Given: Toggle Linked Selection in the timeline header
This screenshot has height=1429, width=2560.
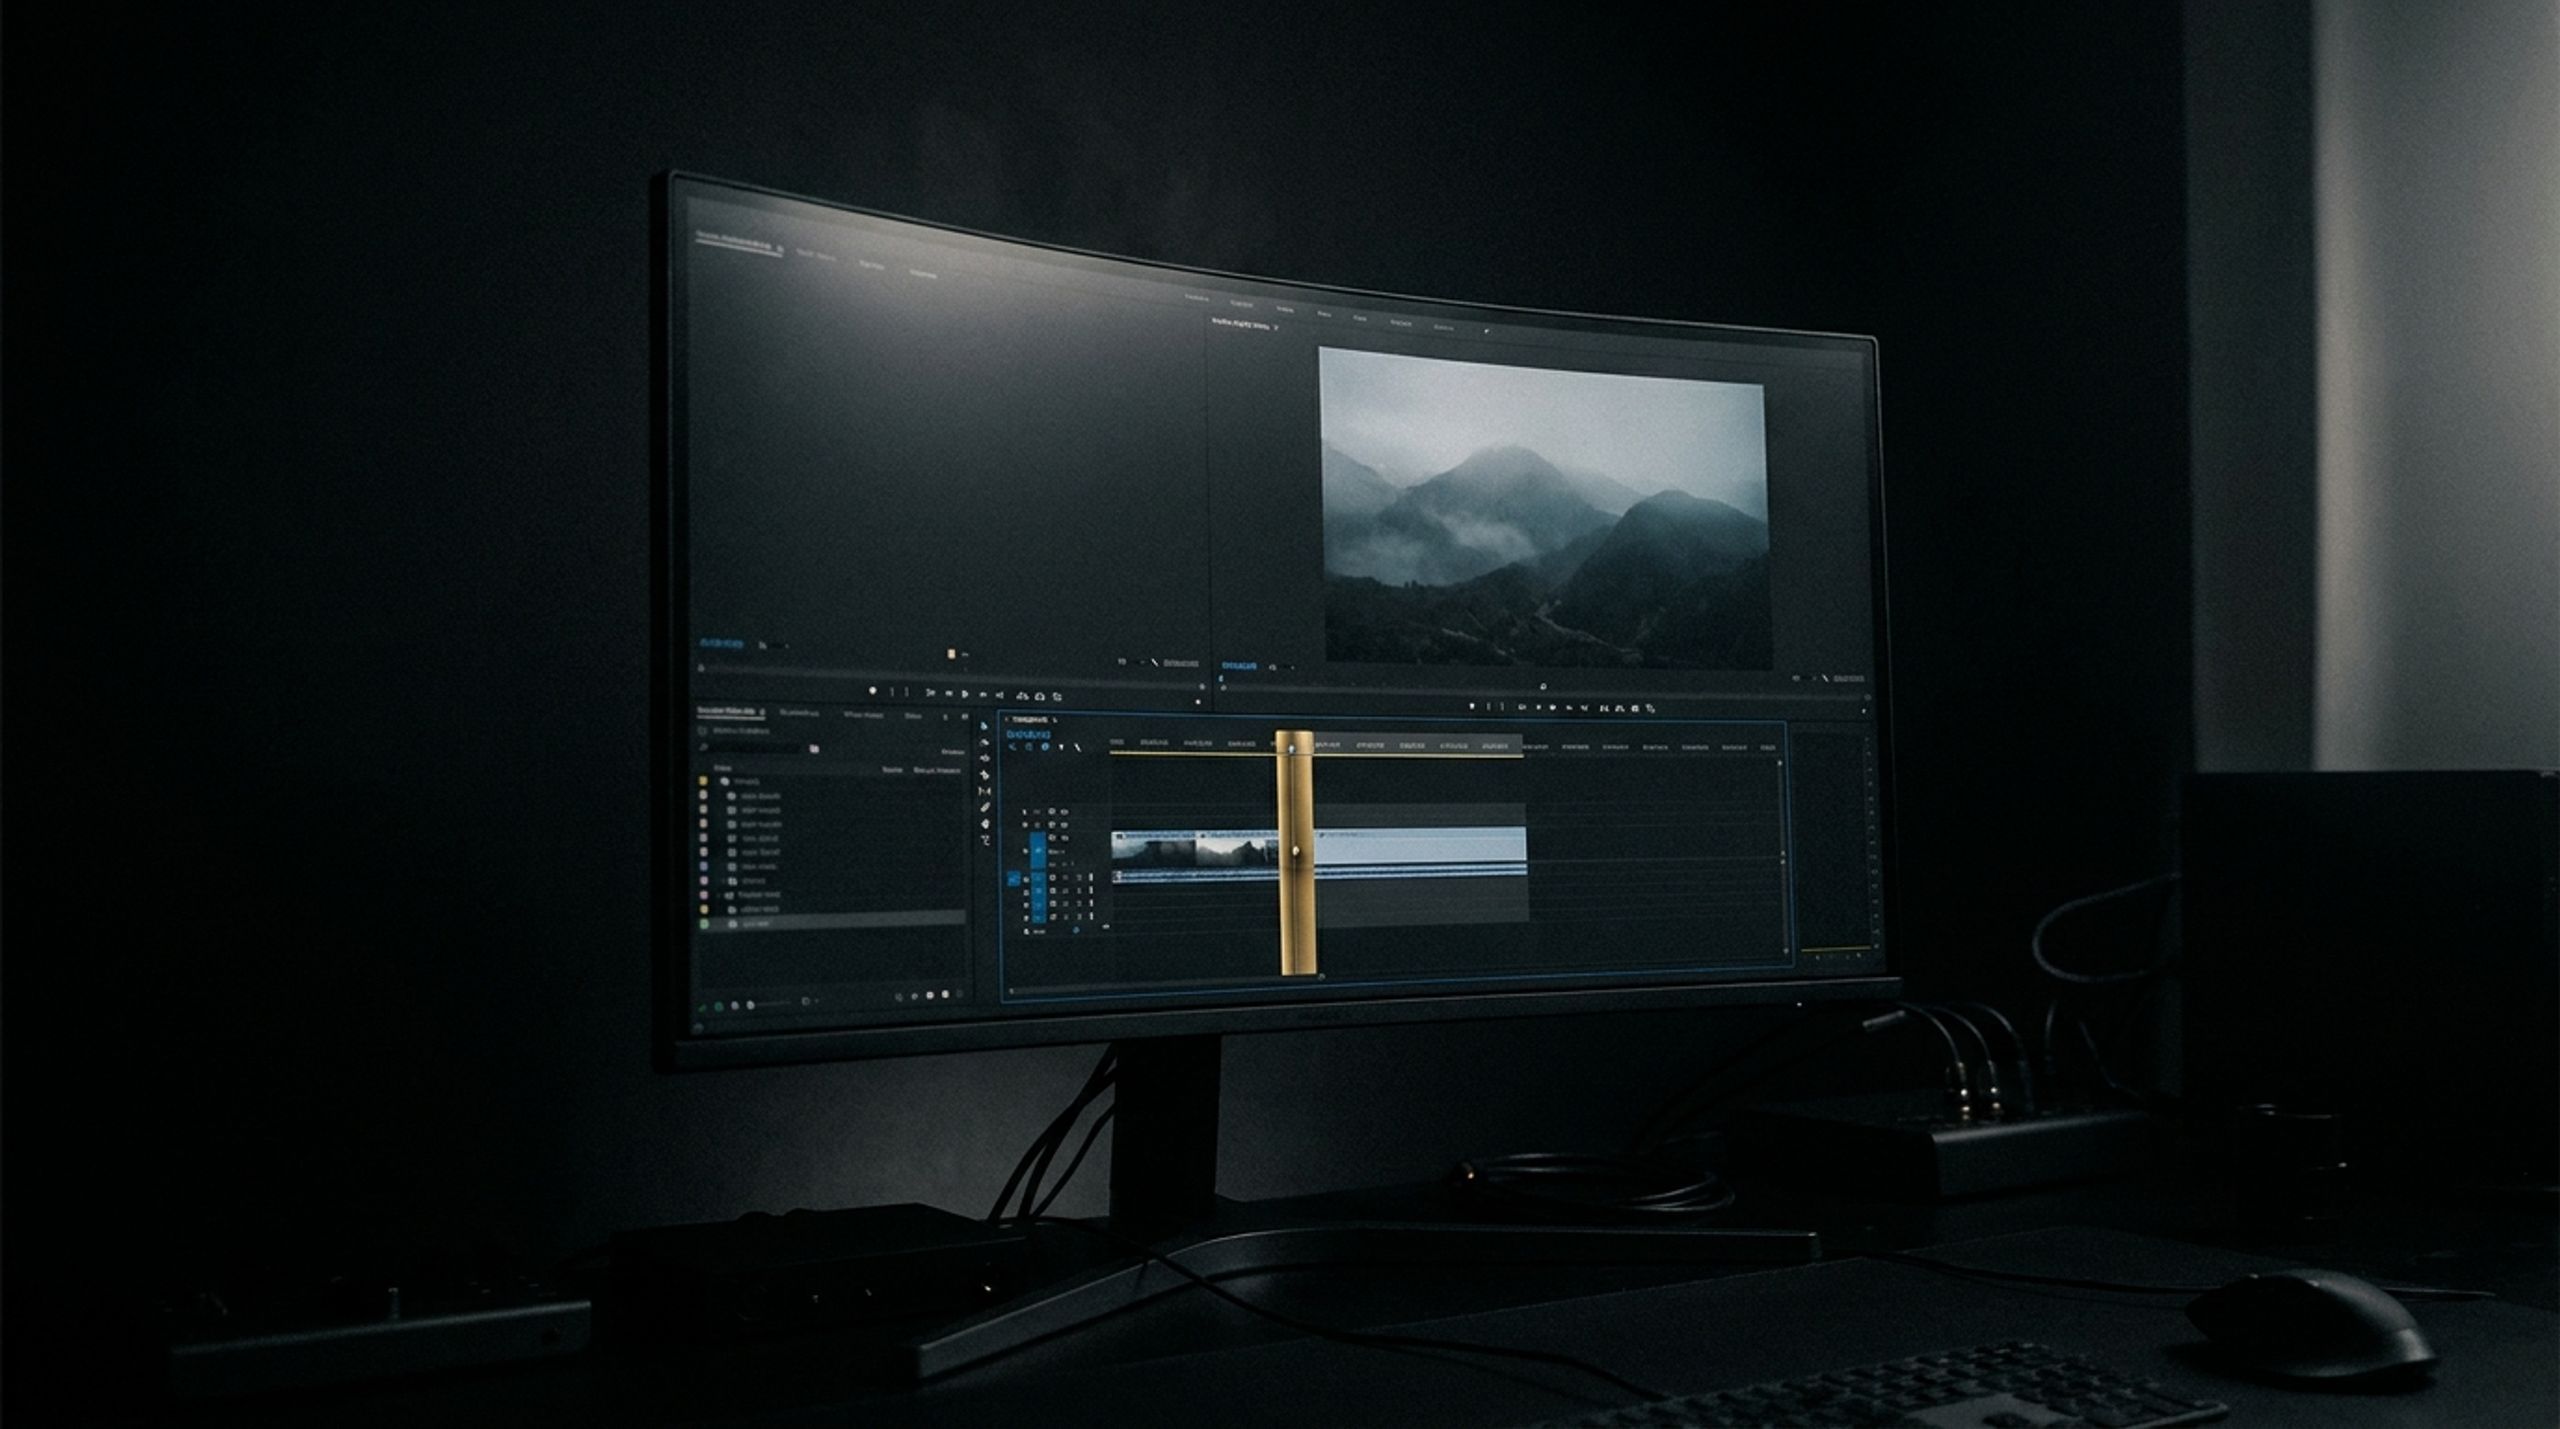Looking at the screenshot, I should click(x=1045, y=747).
